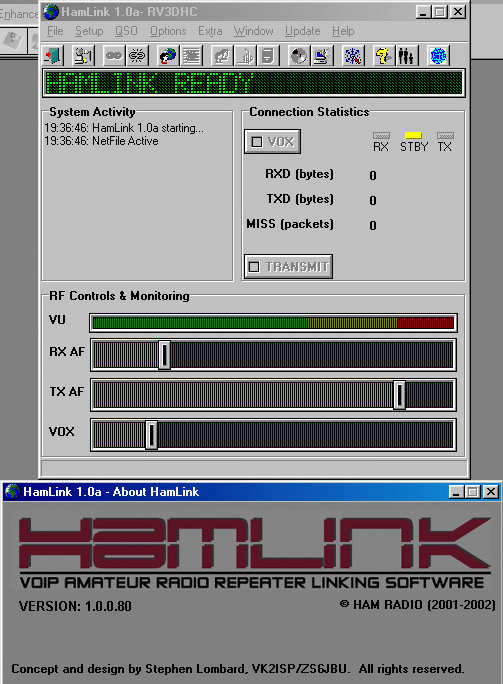Enable the VOX checkbox
The height and width of the screenshot is (684, 503).
point(257,142)
